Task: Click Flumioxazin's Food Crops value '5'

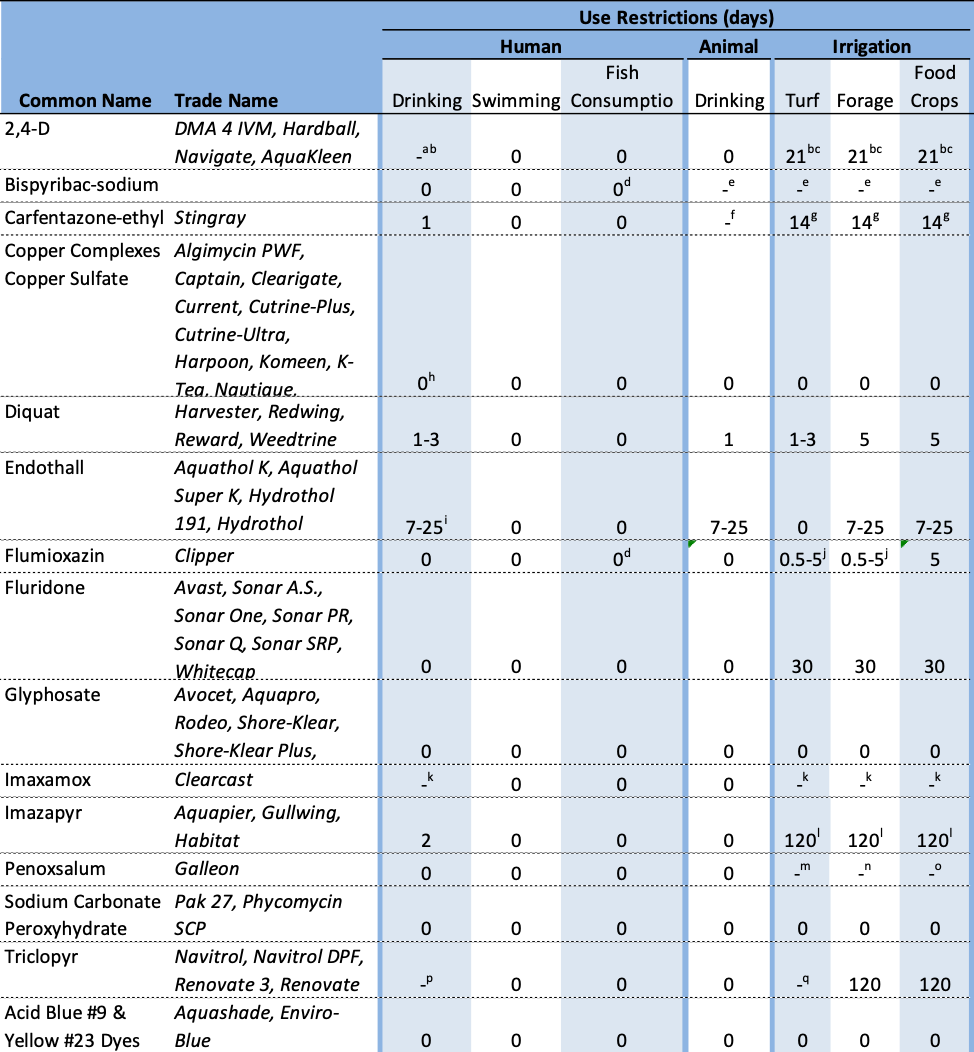Action: pos(934,560)
